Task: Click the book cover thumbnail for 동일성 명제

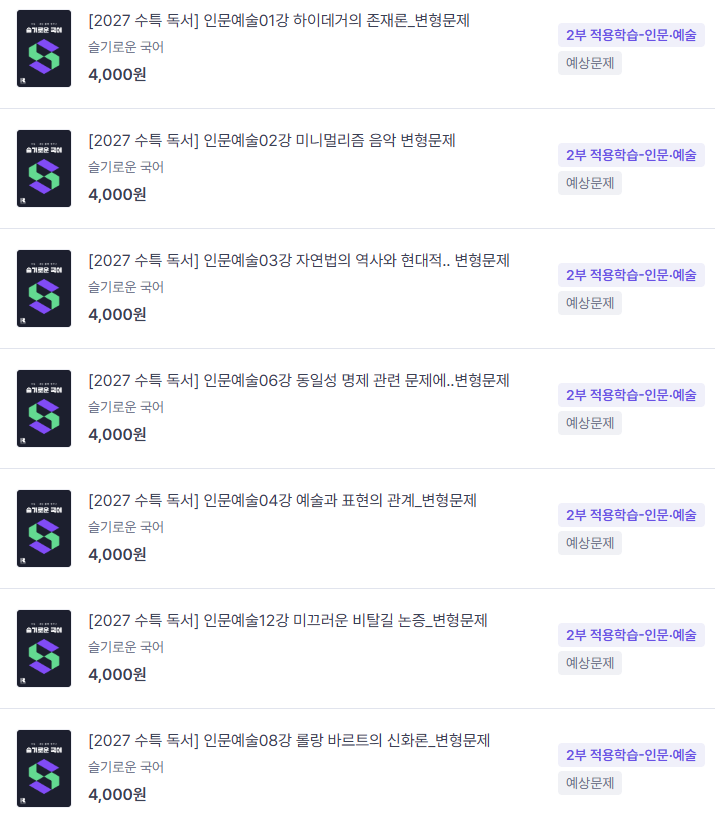Action: coord(44,408)
